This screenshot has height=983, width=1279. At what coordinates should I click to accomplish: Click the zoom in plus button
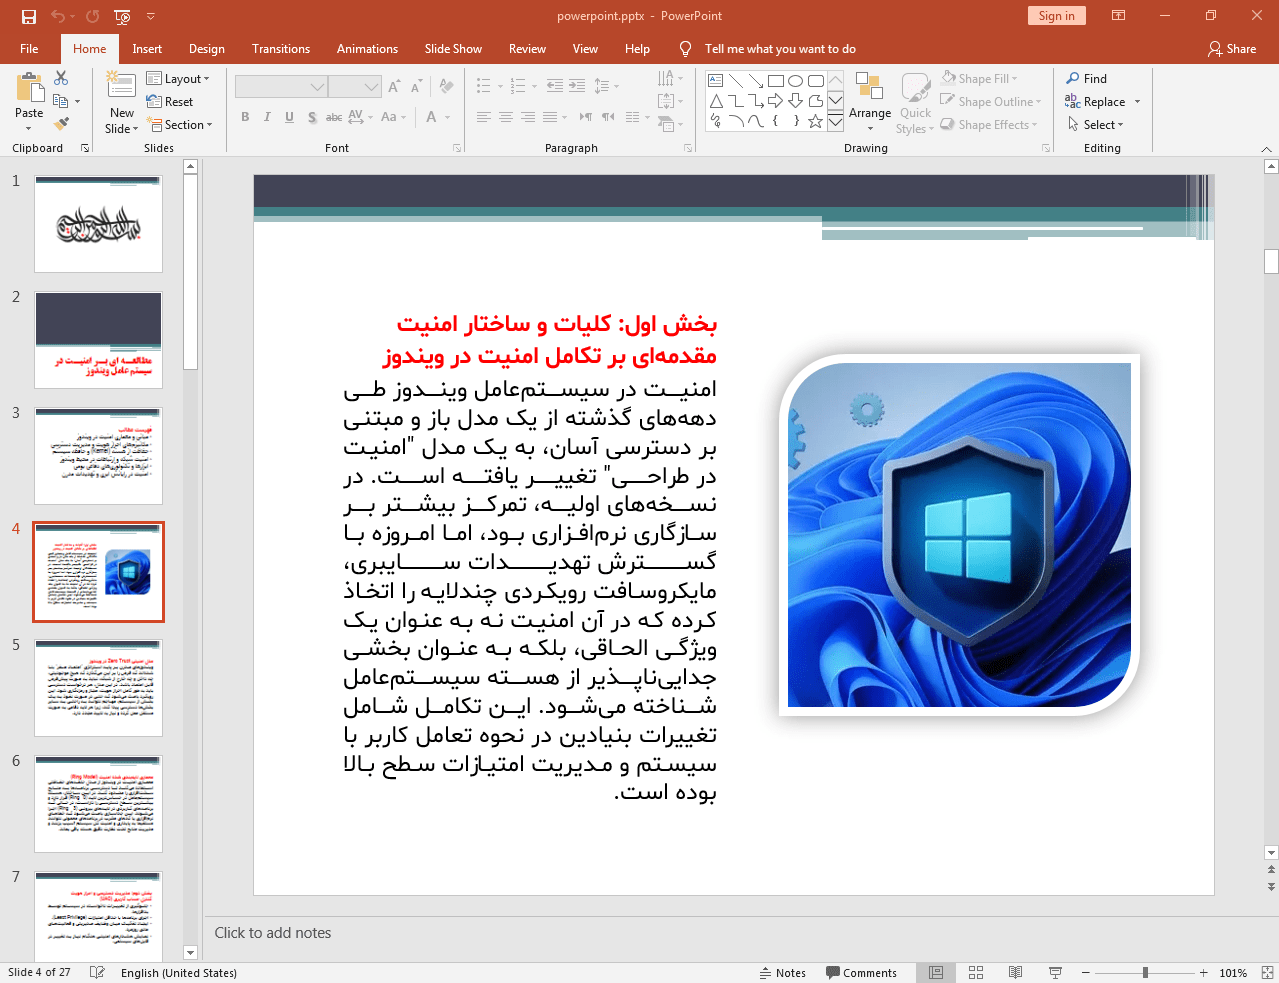(x=1204, y=972)
